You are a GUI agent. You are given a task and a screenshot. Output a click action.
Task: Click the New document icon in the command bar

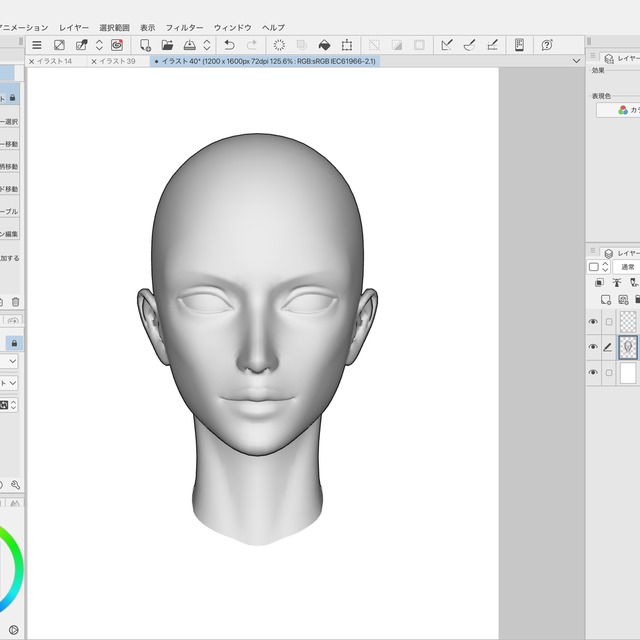tap(145, 45)
